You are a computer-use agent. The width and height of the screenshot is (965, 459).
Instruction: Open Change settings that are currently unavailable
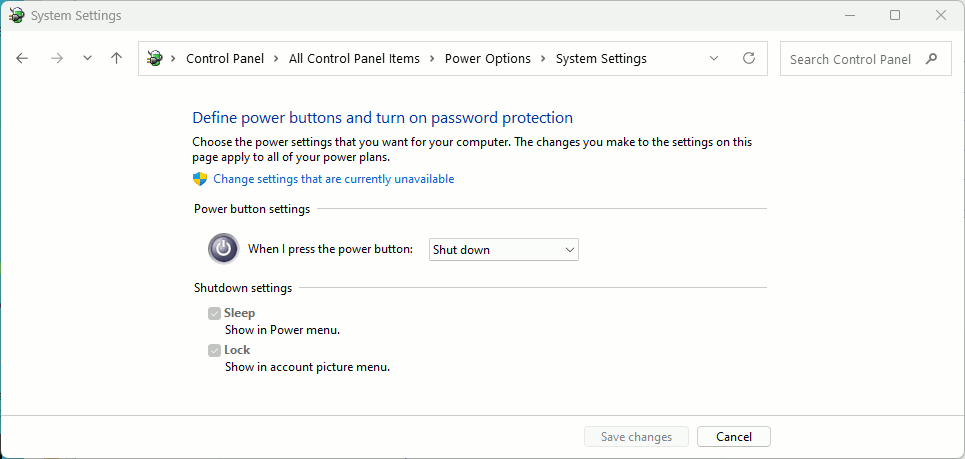(x=334, y=179)
